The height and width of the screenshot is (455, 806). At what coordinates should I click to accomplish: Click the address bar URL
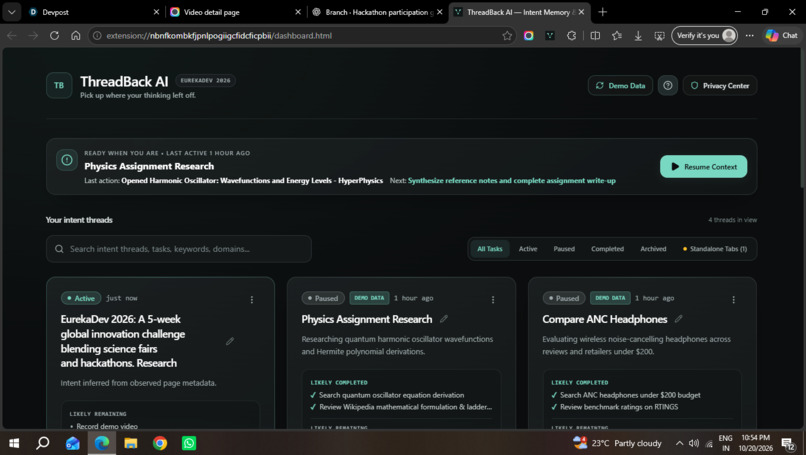(219, 35)
